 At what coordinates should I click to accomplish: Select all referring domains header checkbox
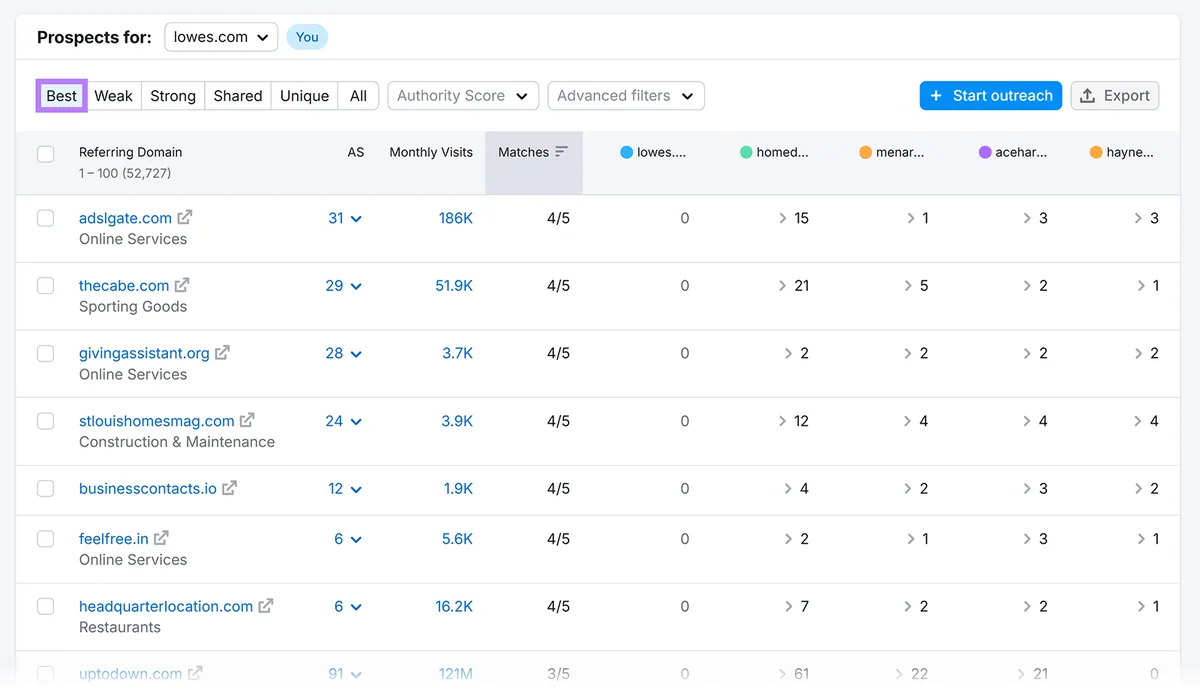tap(45, 154)
